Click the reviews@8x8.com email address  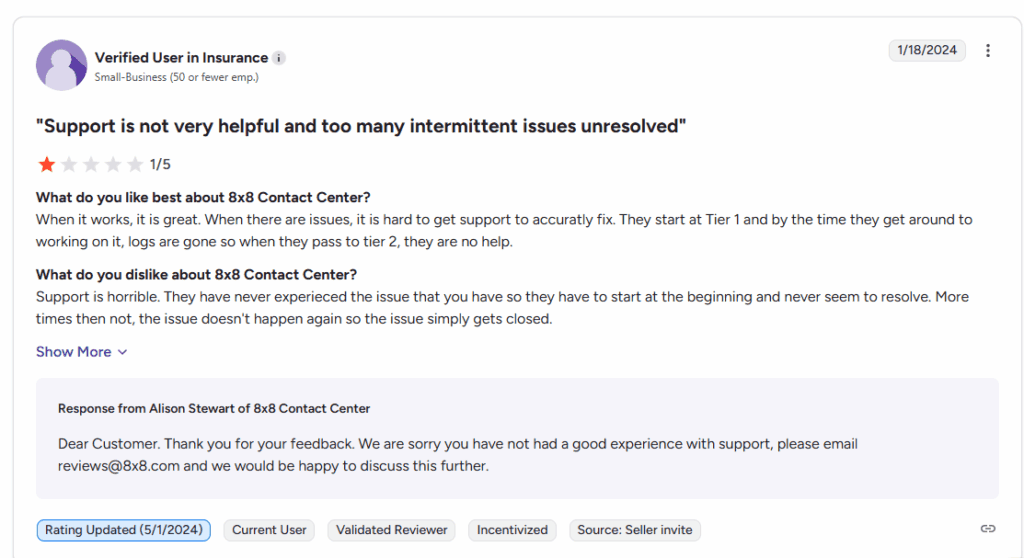[119, 466]
